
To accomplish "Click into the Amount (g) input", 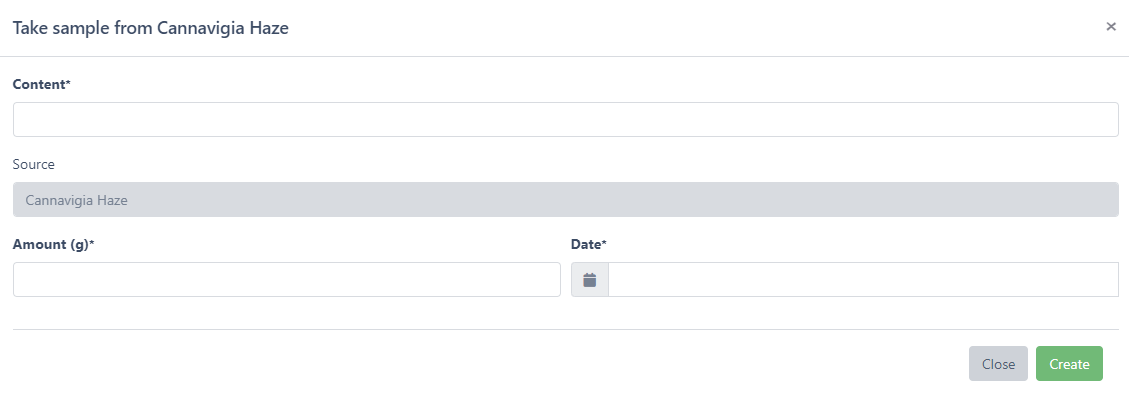I will (x=286, y=280).
